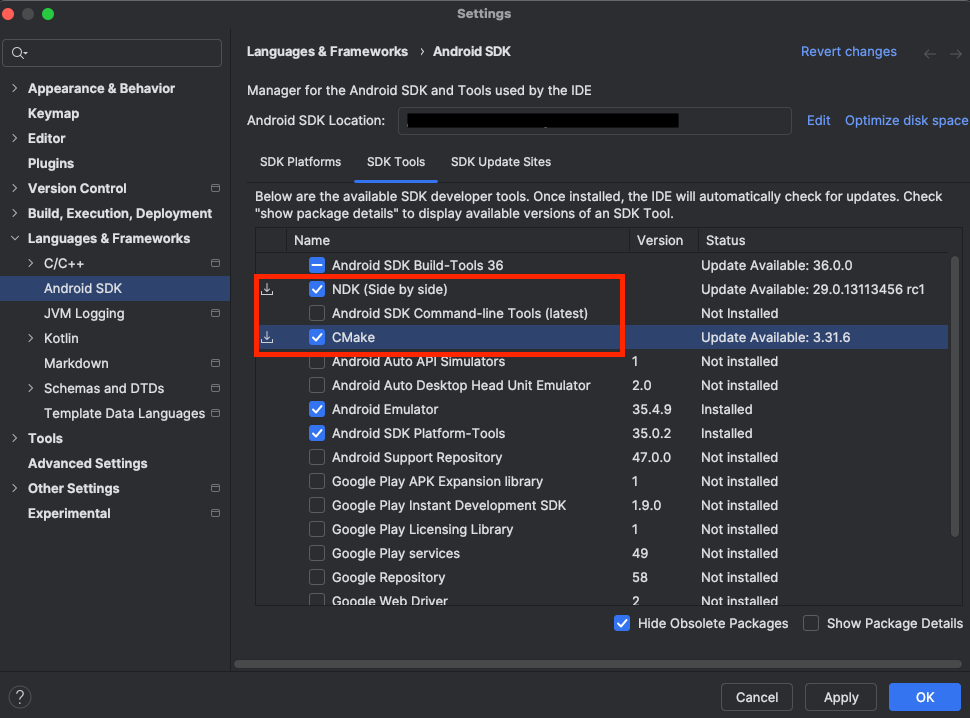Click the OK button
Screen dimensions: 970x718
tap(925, 697)
